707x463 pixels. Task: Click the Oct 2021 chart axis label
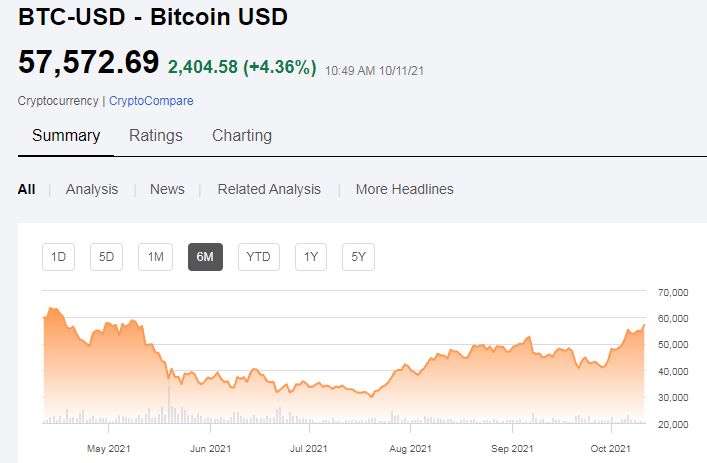pos(612,448)
